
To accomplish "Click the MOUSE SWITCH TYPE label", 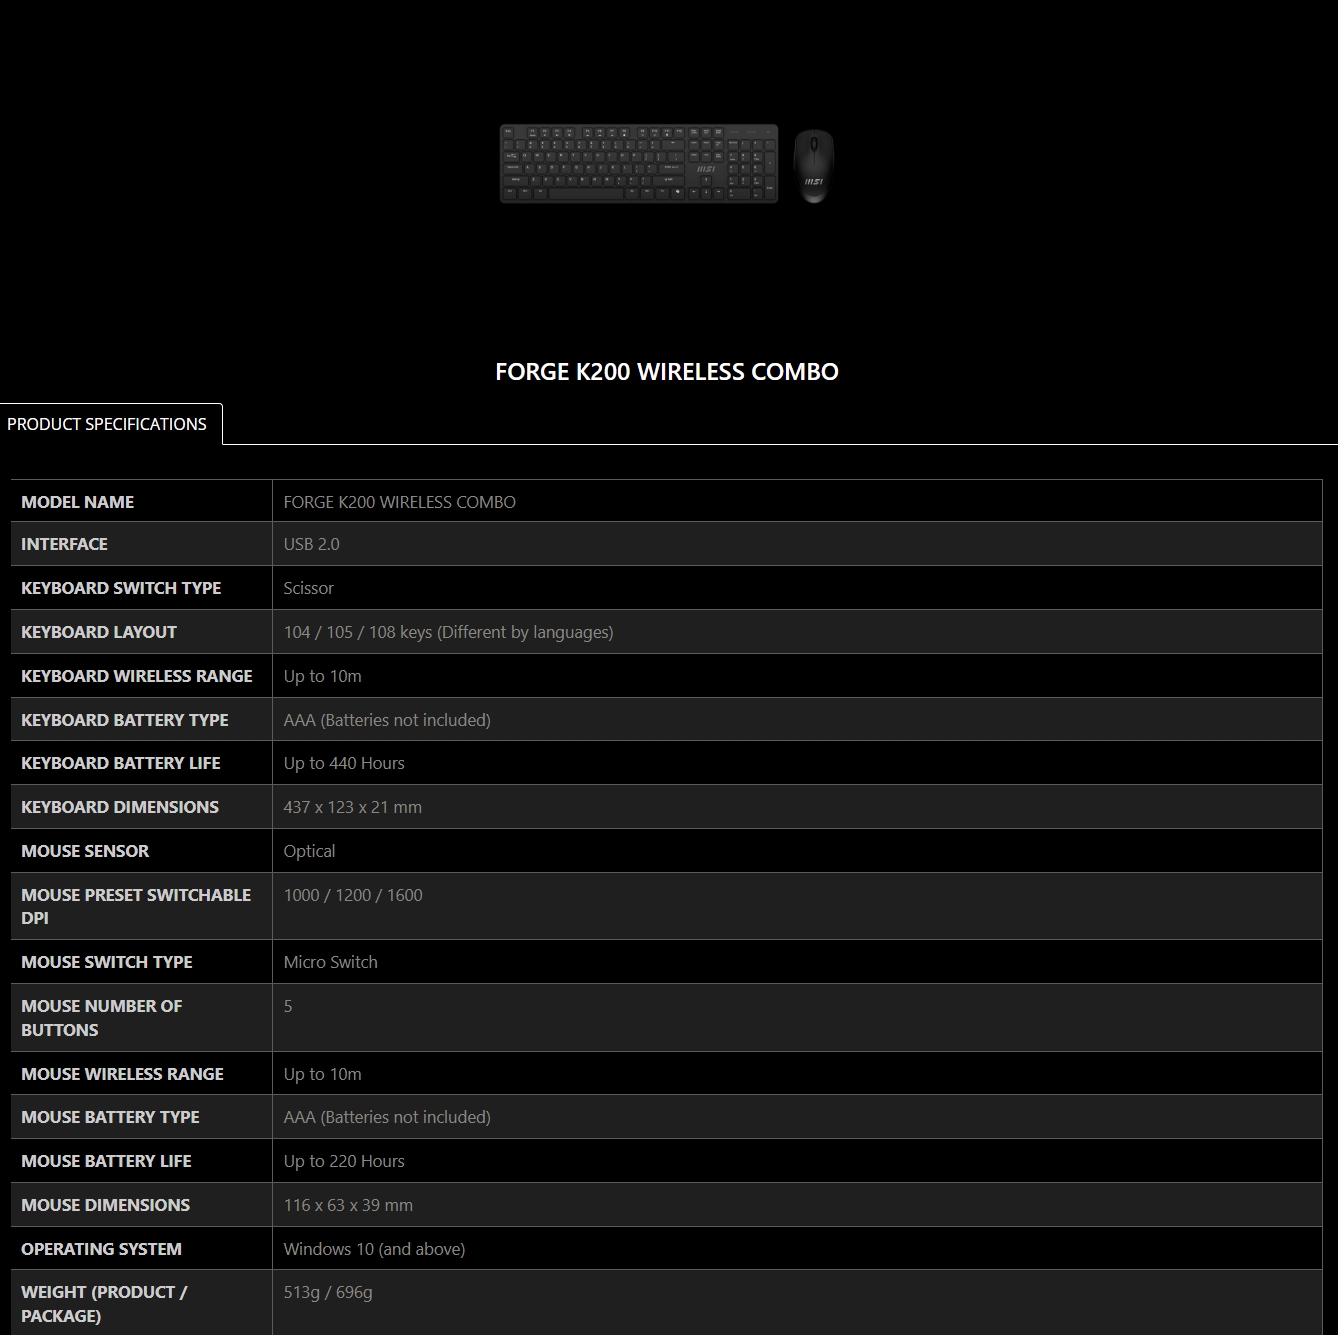I will [107, 962].
